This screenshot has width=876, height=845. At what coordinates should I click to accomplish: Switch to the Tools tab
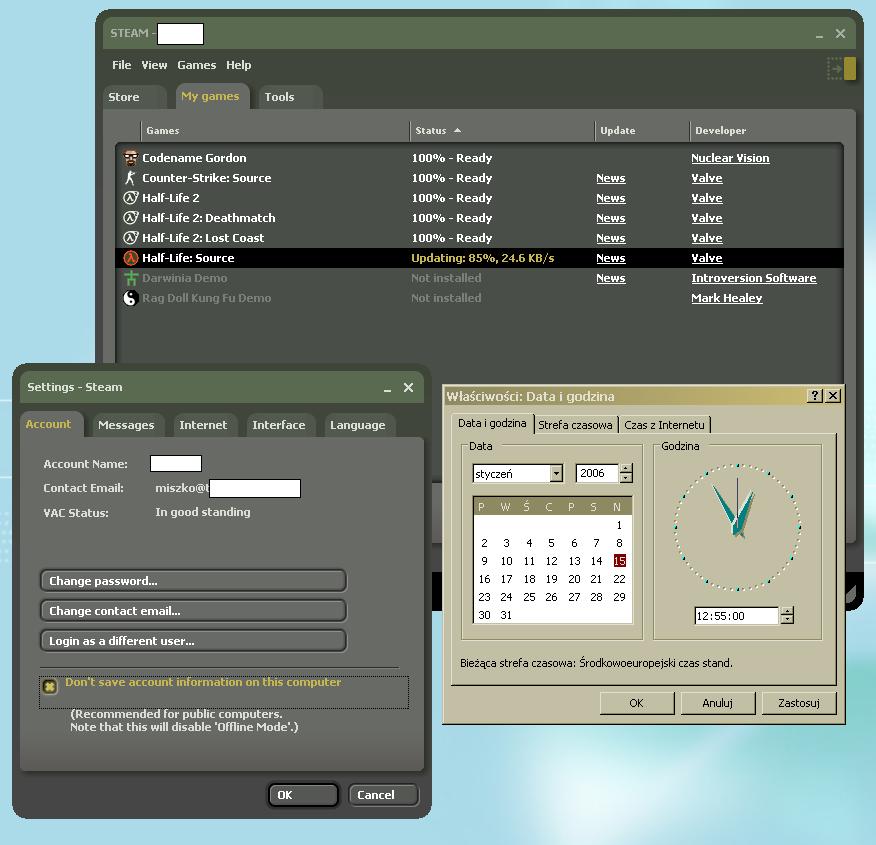291,97
